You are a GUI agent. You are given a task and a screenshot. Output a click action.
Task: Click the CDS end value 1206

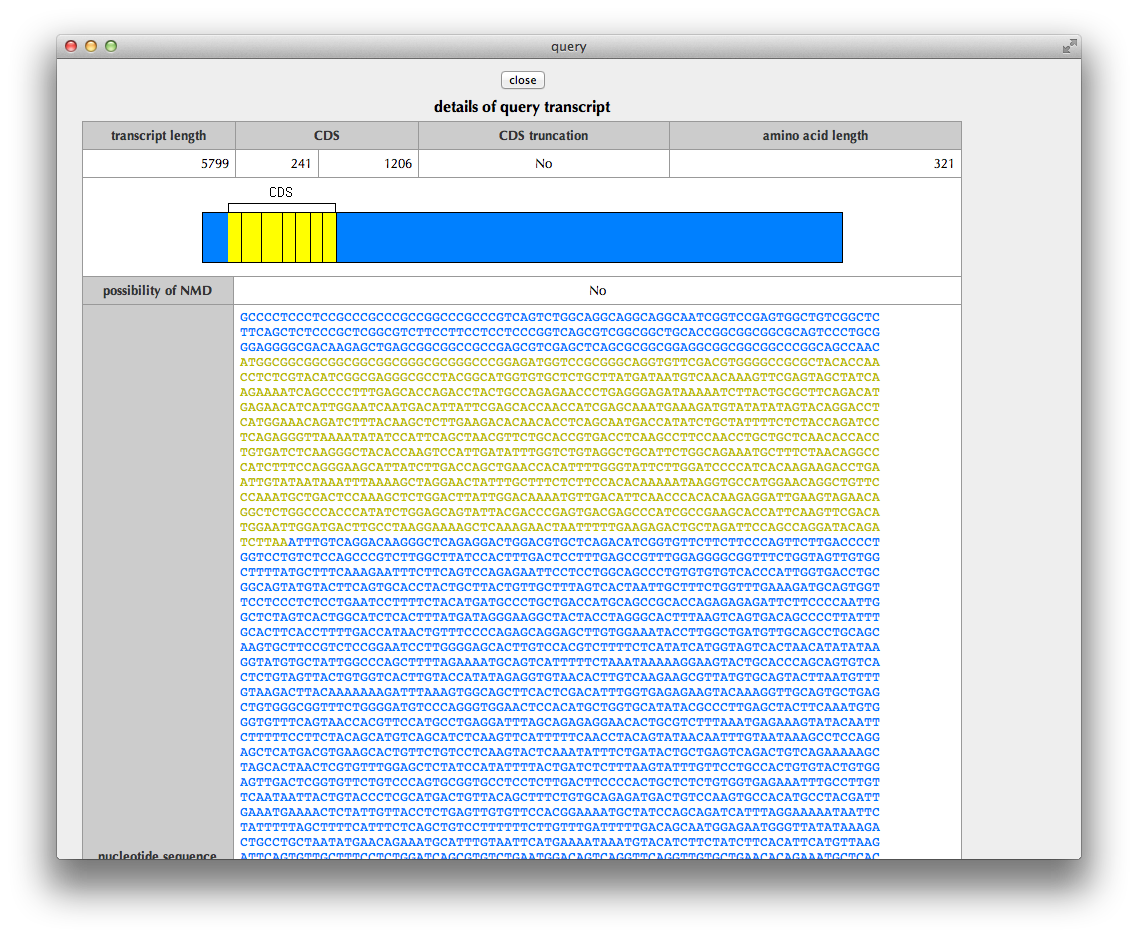pos(397,164)
